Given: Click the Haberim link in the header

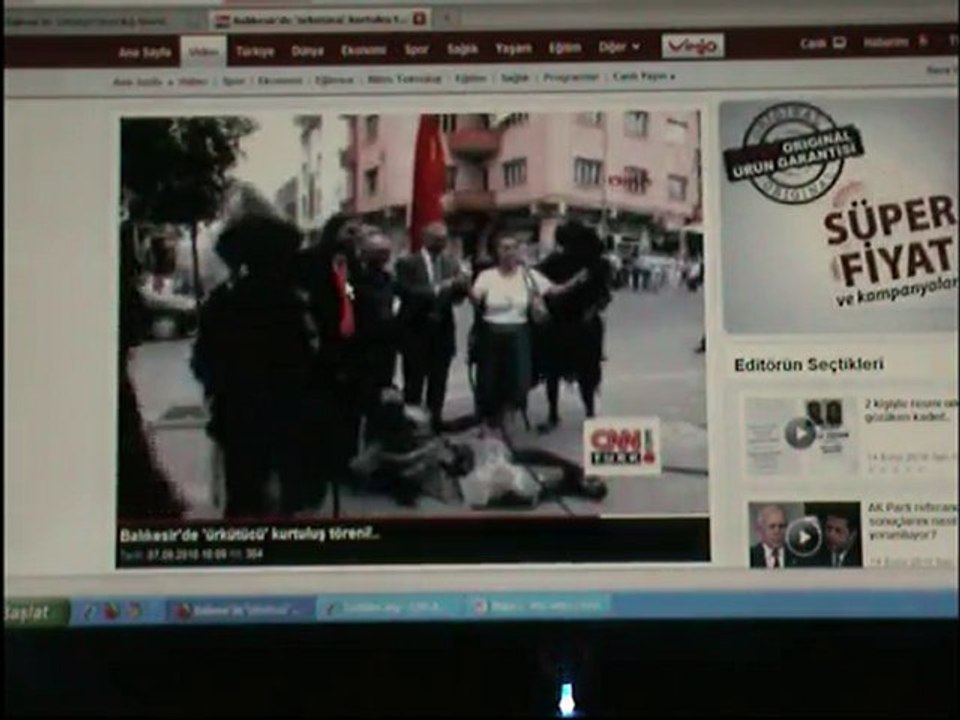Looking at the screenshot, I should tap(894, 42).
